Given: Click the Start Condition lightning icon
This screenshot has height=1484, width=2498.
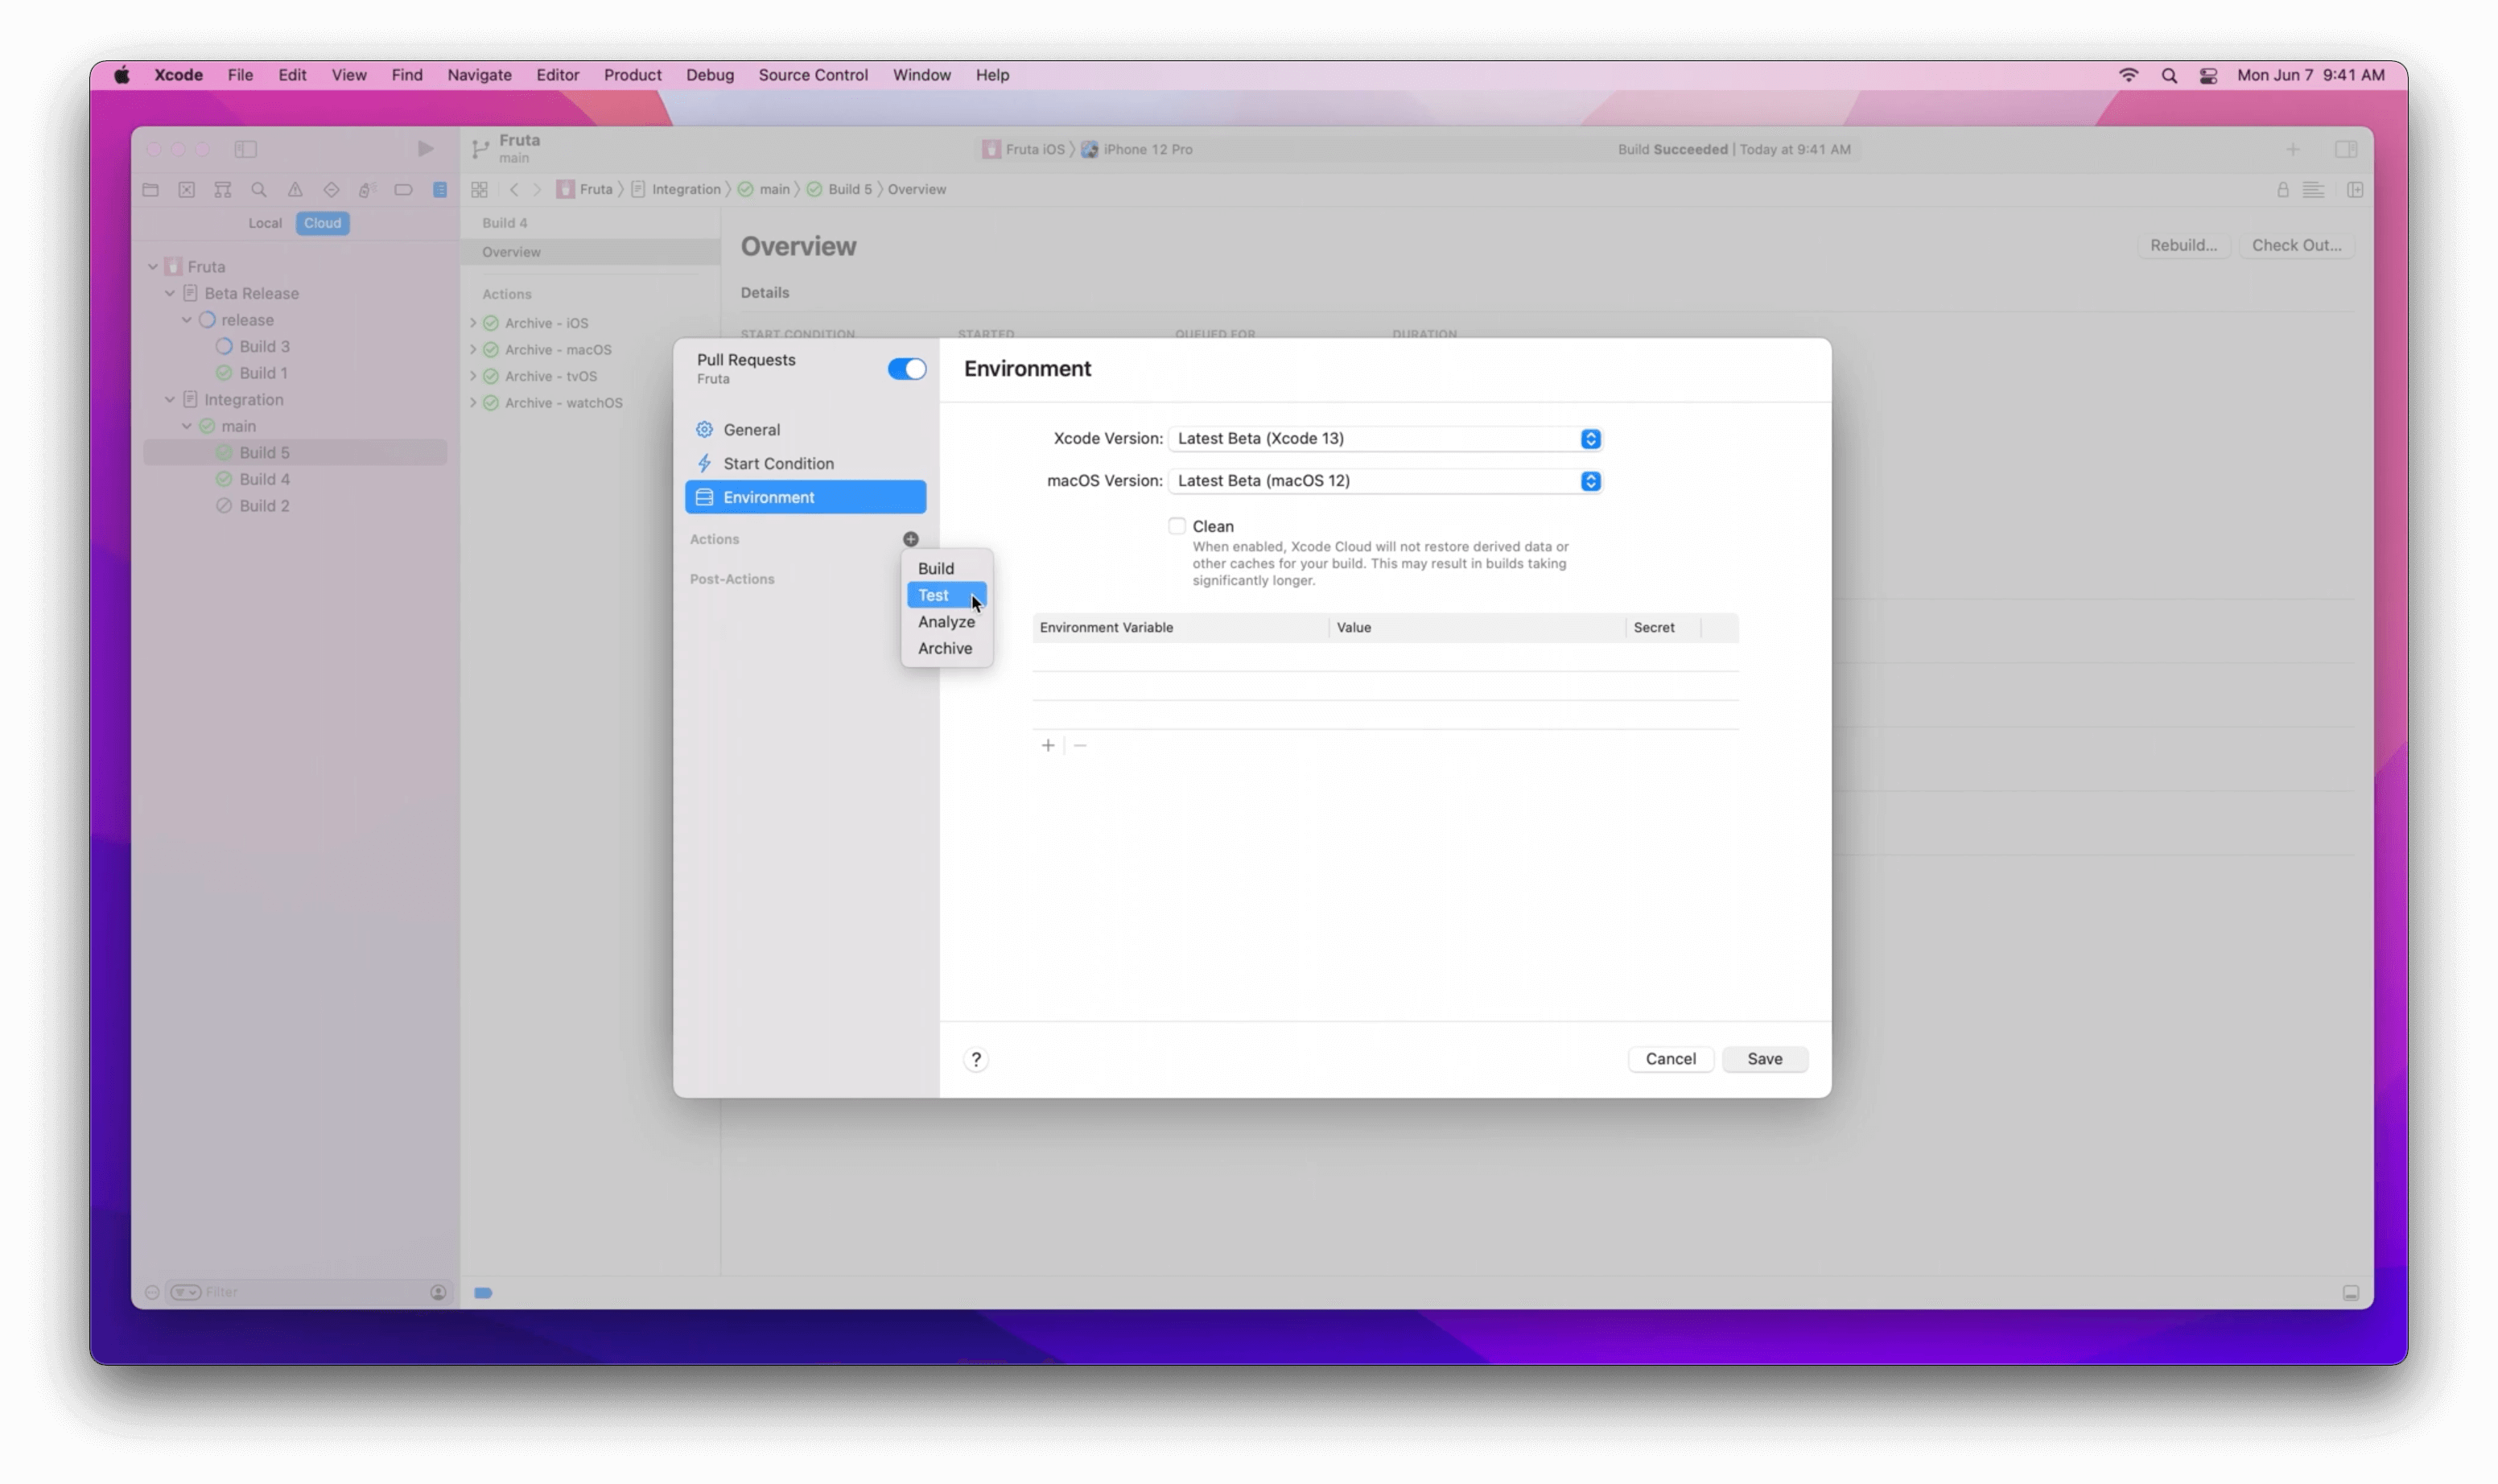Looking at the screenshot, I should click(x=707, y=463).
